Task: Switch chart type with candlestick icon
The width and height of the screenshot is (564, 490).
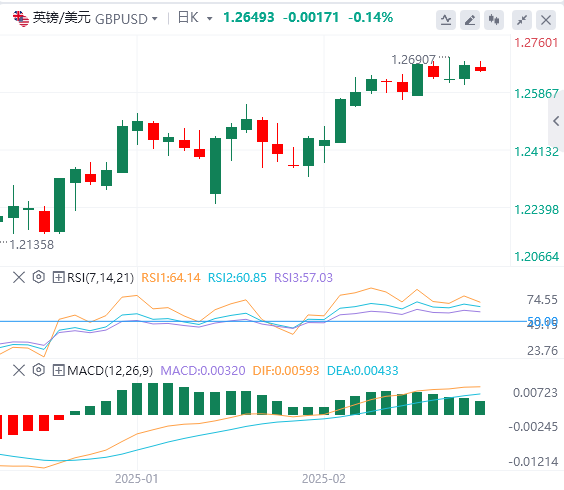Action: 494,20
